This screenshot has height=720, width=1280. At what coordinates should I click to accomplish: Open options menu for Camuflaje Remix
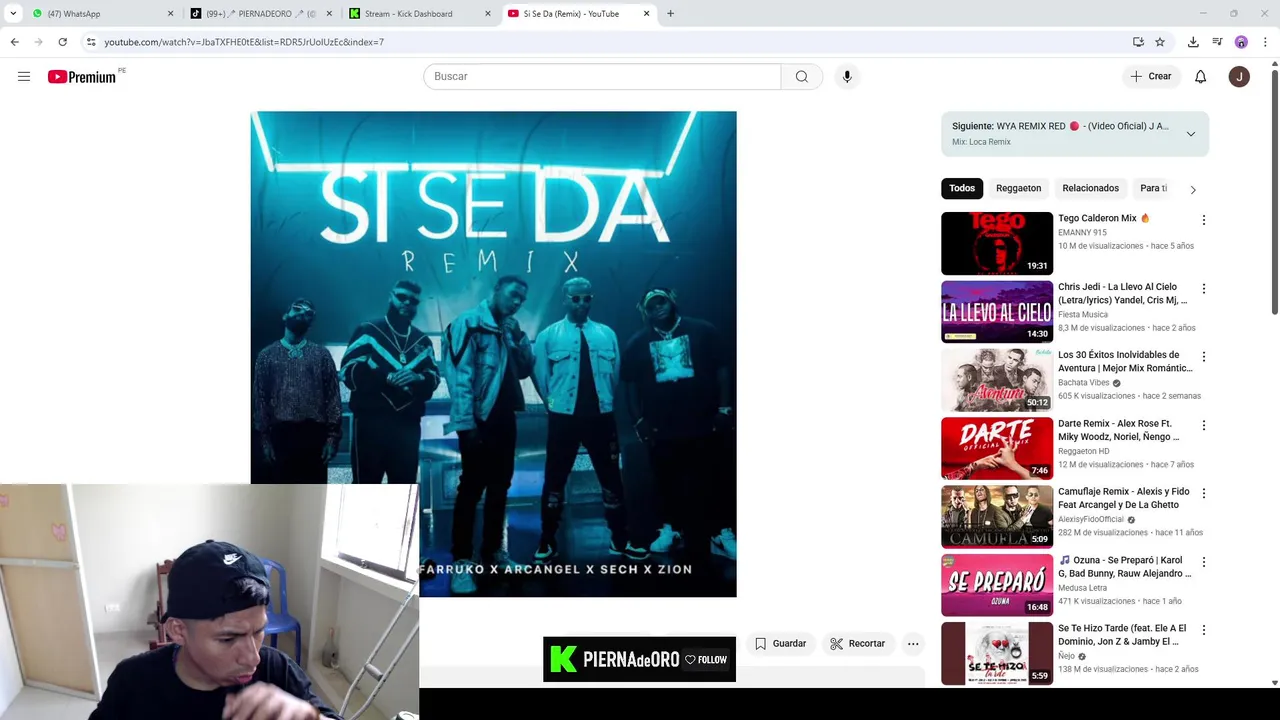(x=1203, y=493)
